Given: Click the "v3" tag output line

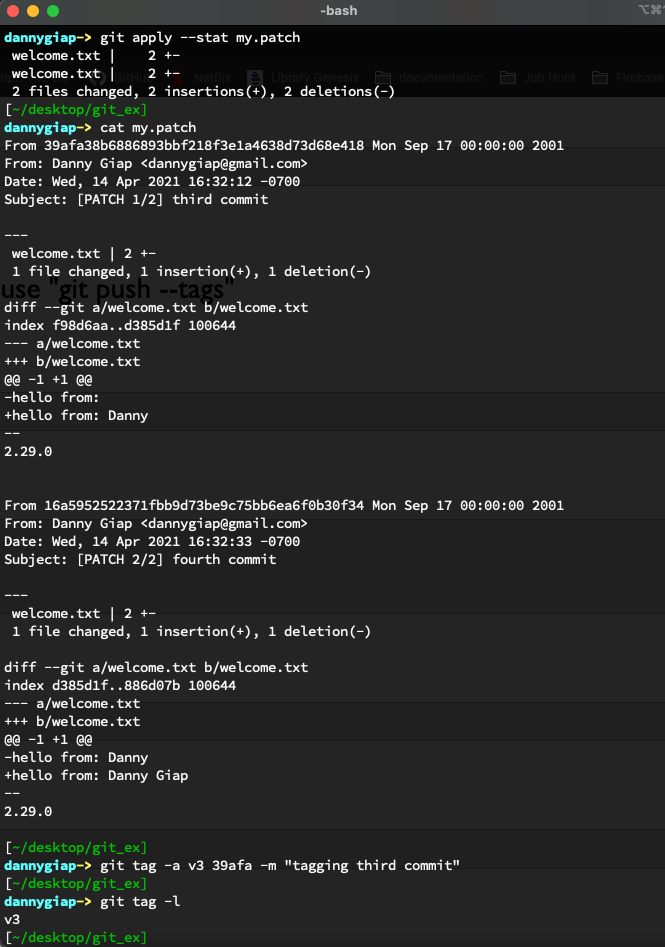Looking at the screenshot, I should (x=12, y=920).
